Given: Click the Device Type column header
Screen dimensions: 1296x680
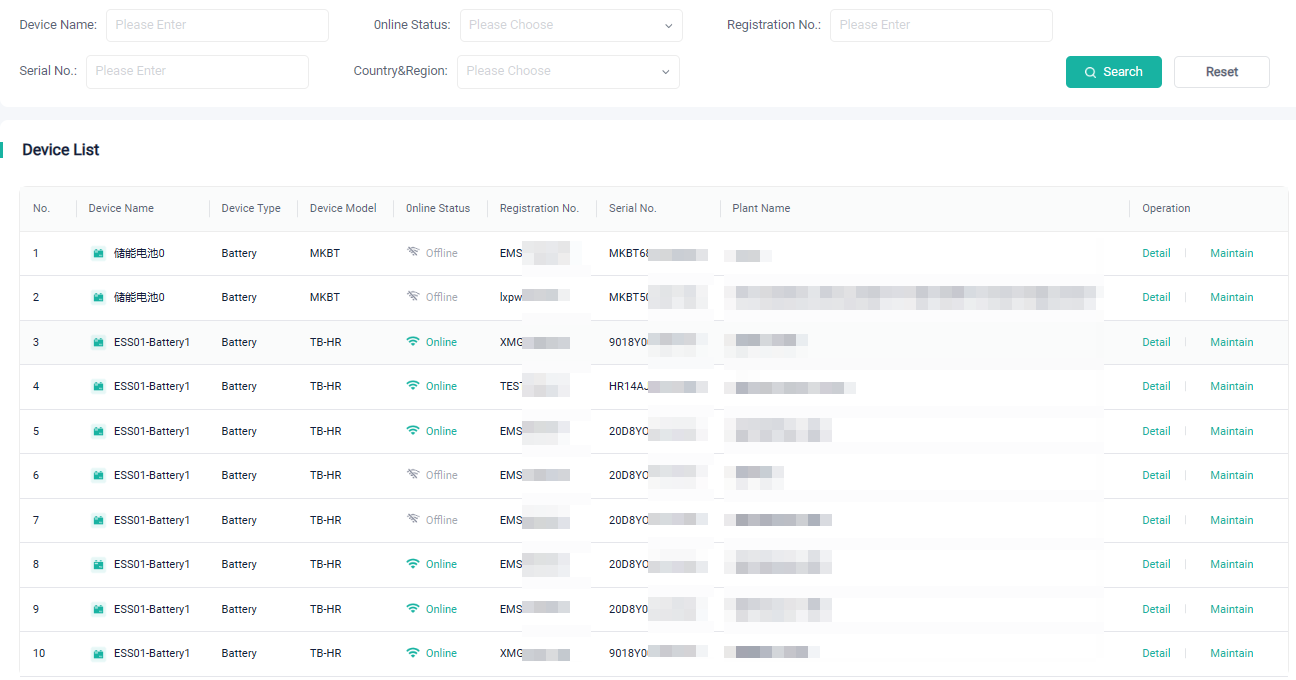Looking at the screenshot, I should tap(251, 208).
